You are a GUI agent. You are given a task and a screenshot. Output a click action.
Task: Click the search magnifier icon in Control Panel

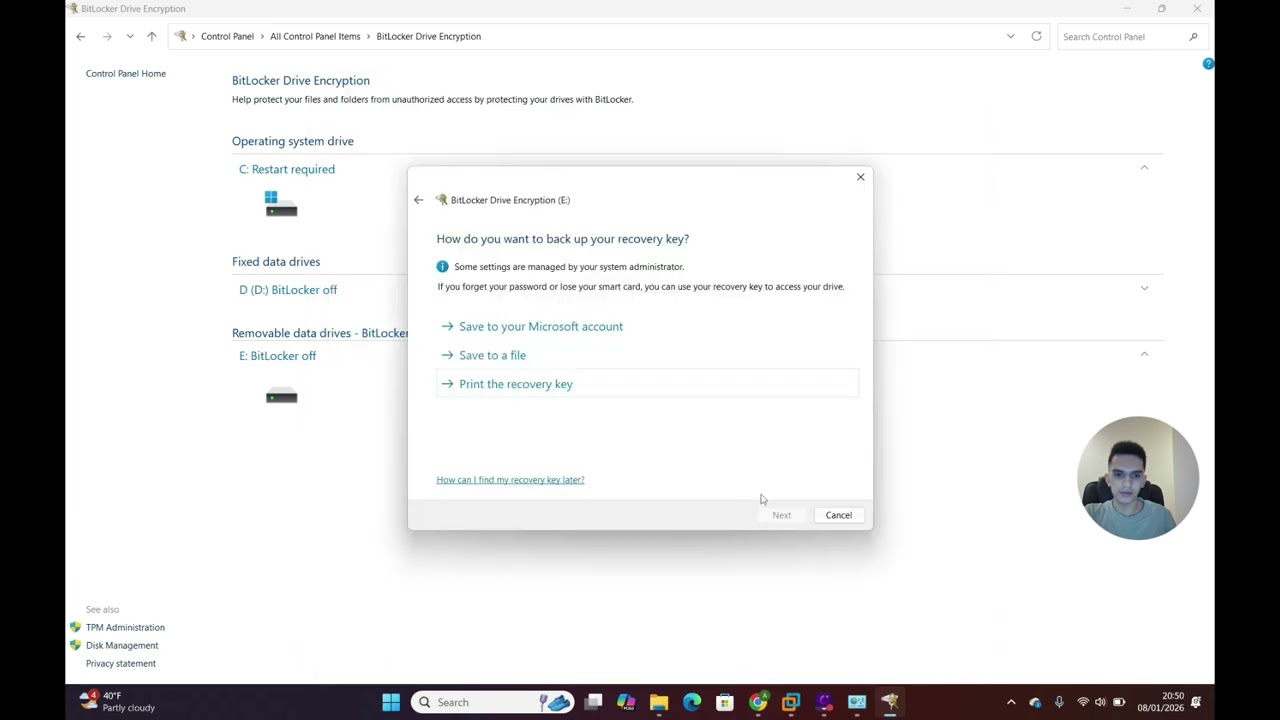(1193, 37)
